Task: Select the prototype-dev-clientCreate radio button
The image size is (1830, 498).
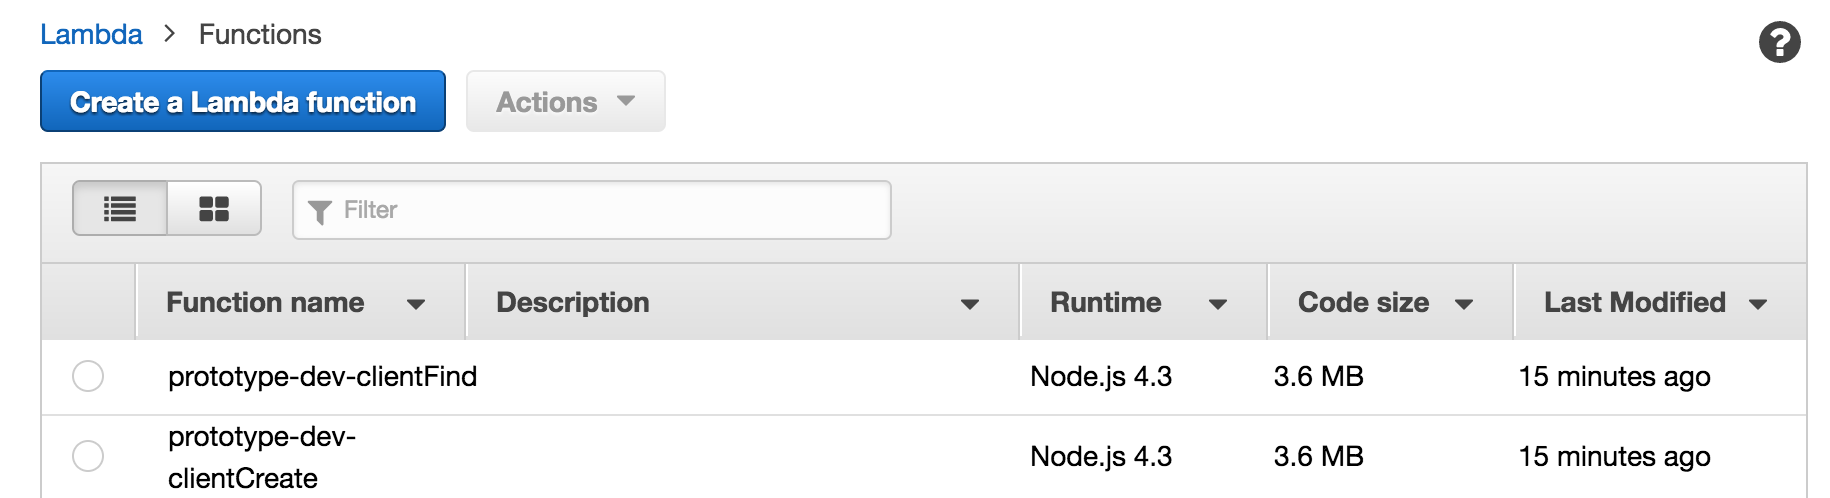Action: [x=88, y=456]
